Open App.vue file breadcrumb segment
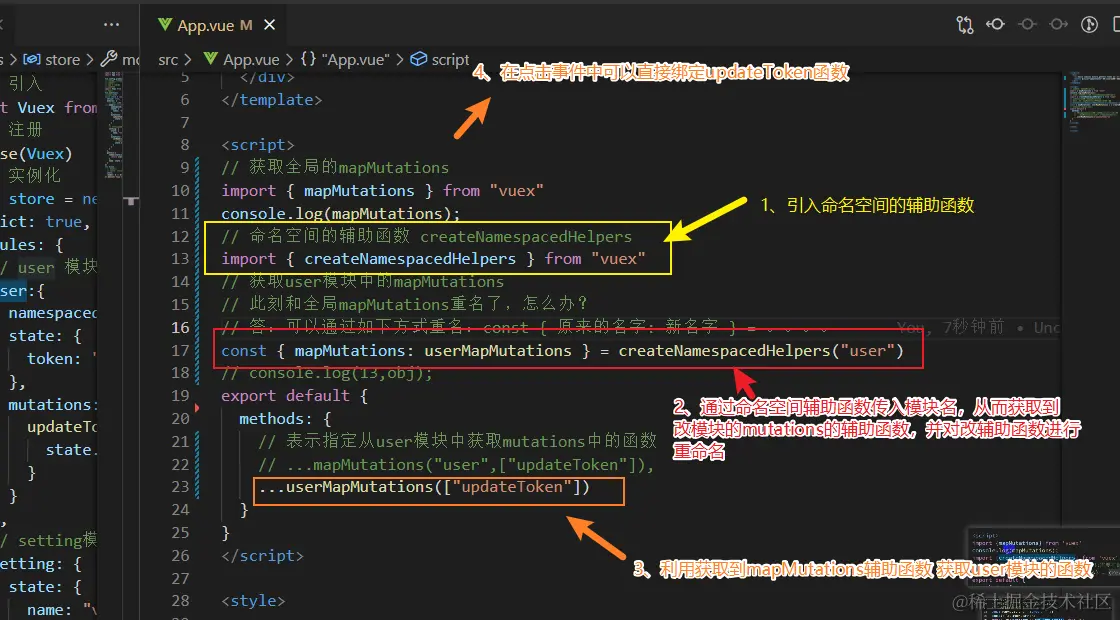Screen dimensions: 1120x620 pos(251,59)
